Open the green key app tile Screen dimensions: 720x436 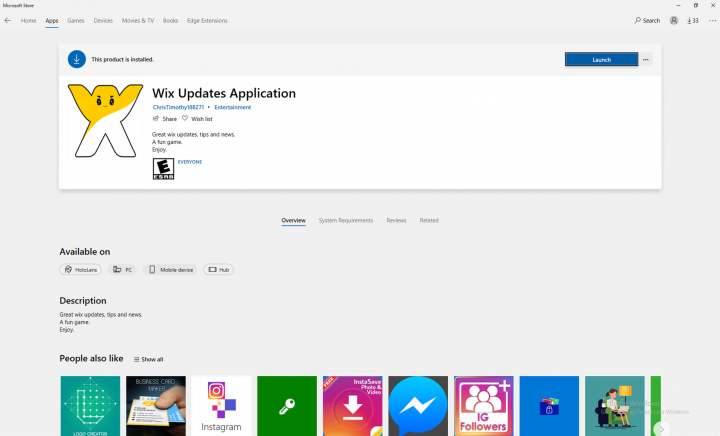(287, 406)
